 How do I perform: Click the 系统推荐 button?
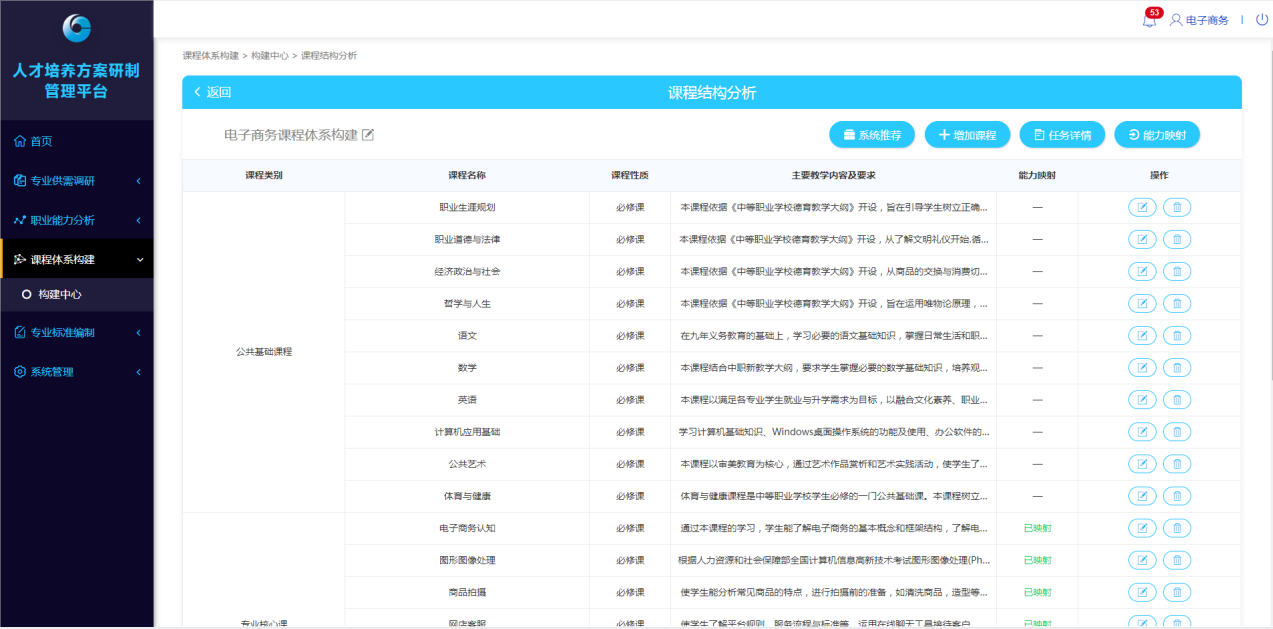coord(871,135)
